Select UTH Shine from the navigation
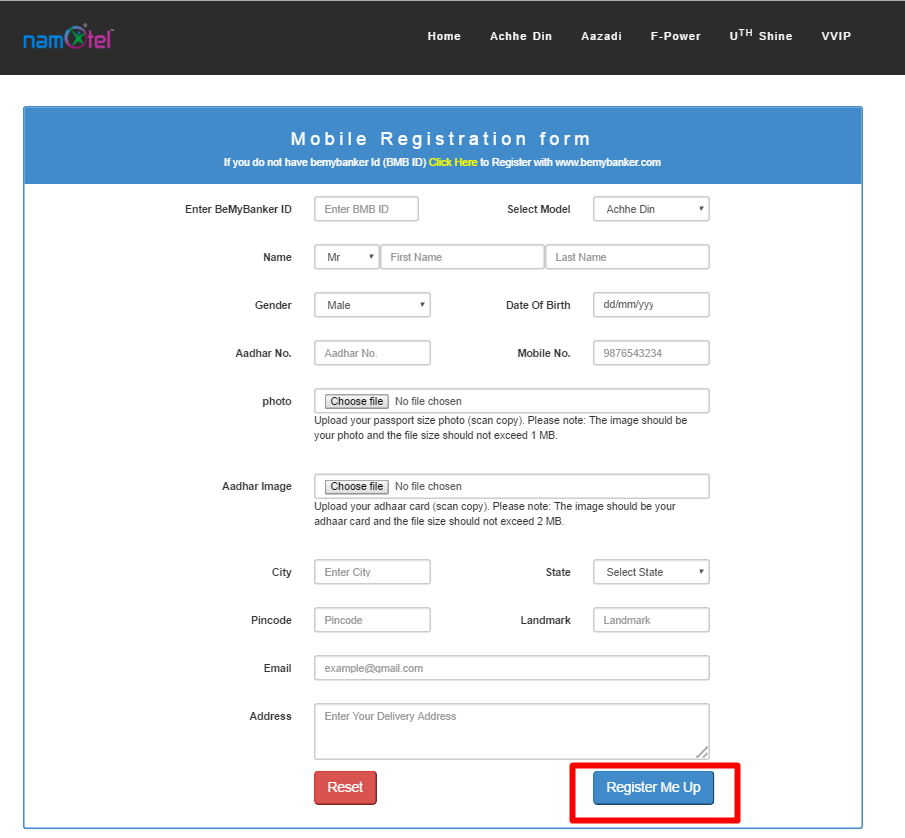Image resolution: width=905 pixels, height=838 pixels. point(760,36)
